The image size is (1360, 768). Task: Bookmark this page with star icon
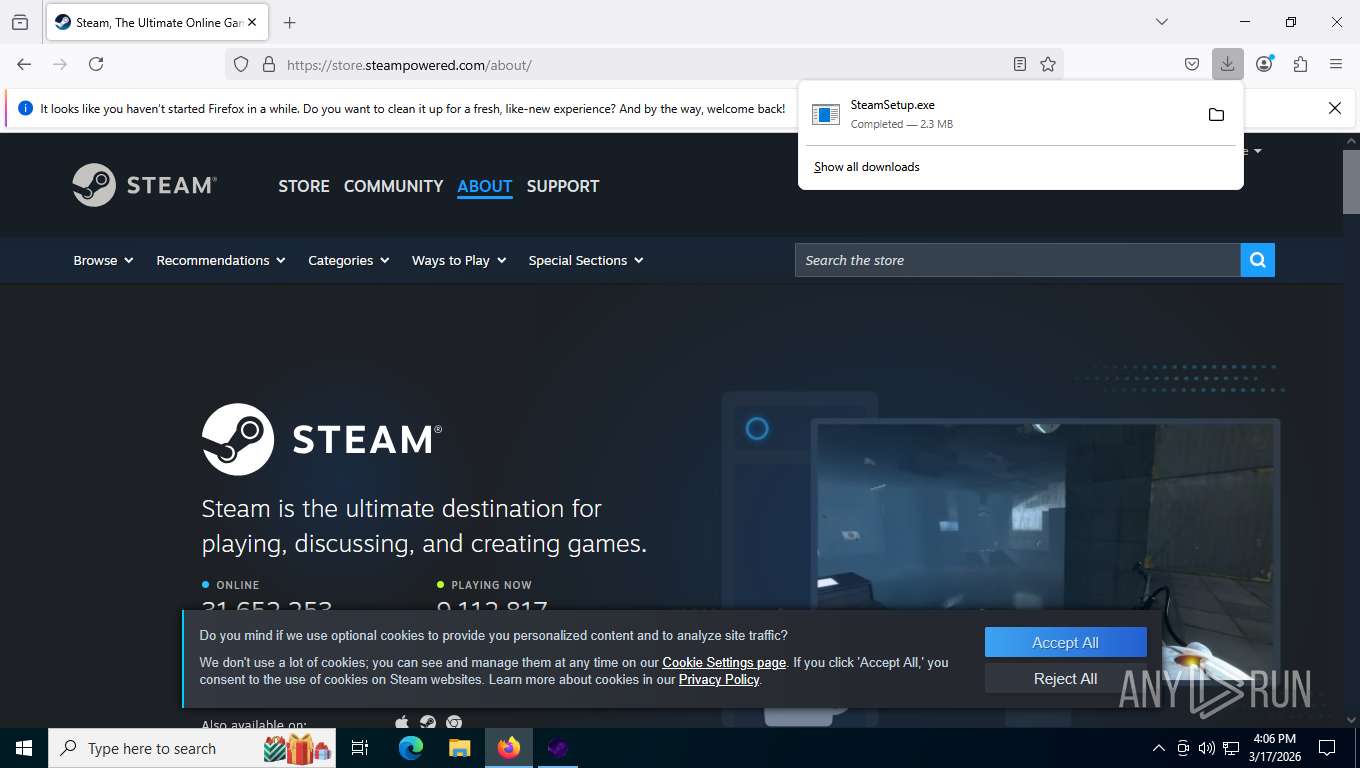pos(1048,64)
